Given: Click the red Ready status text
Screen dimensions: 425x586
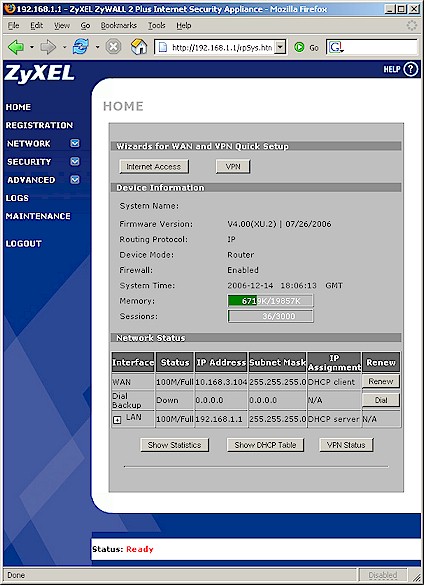Looking at the screenshot, I should [x=140, y=549].
